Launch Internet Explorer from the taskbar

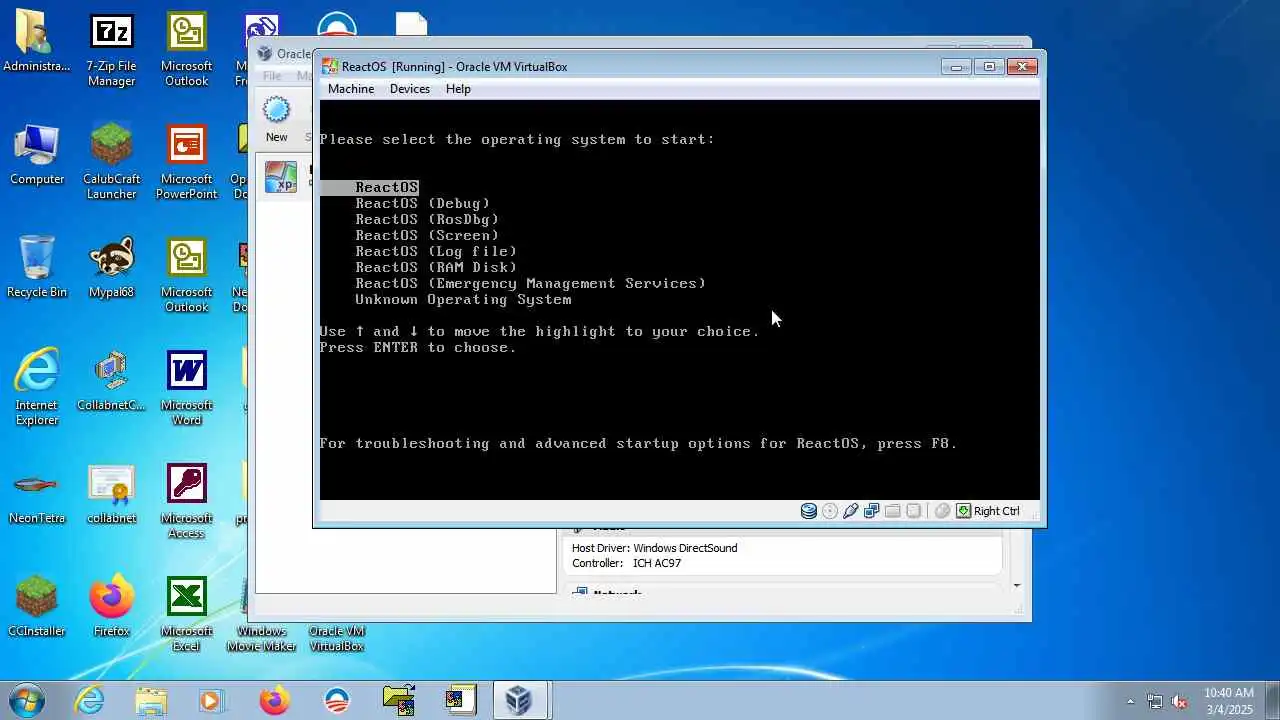(x=90, y=700)
